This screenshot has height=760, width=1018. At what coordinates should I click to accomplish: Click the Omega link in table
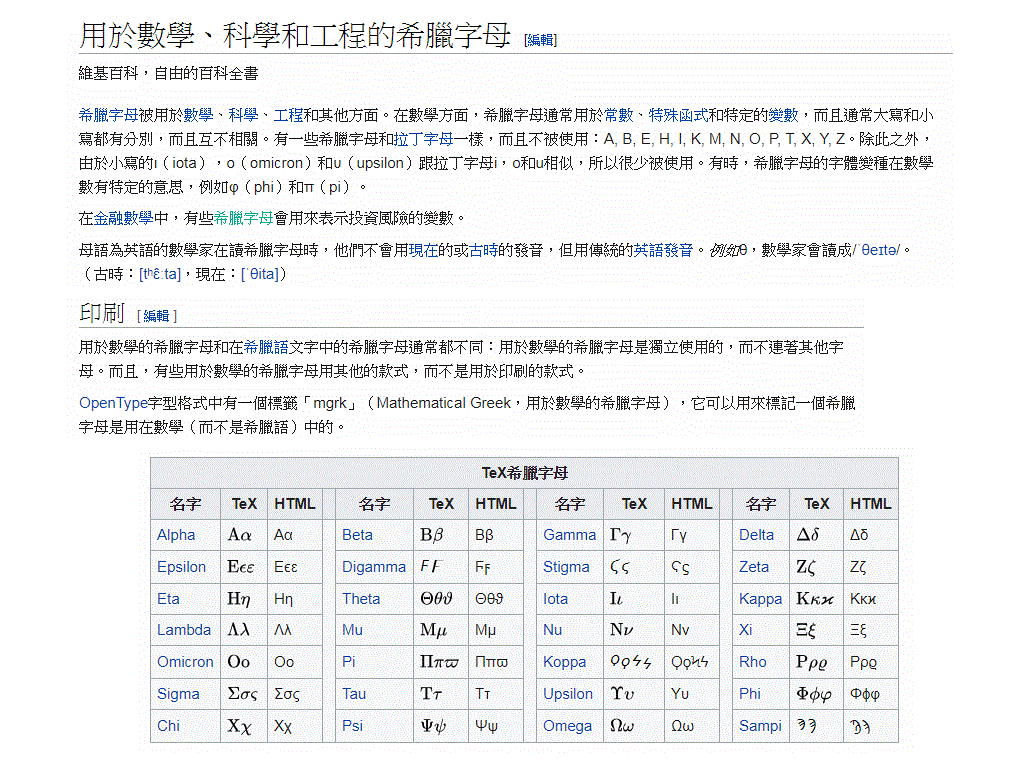click(x=567, y=726)
